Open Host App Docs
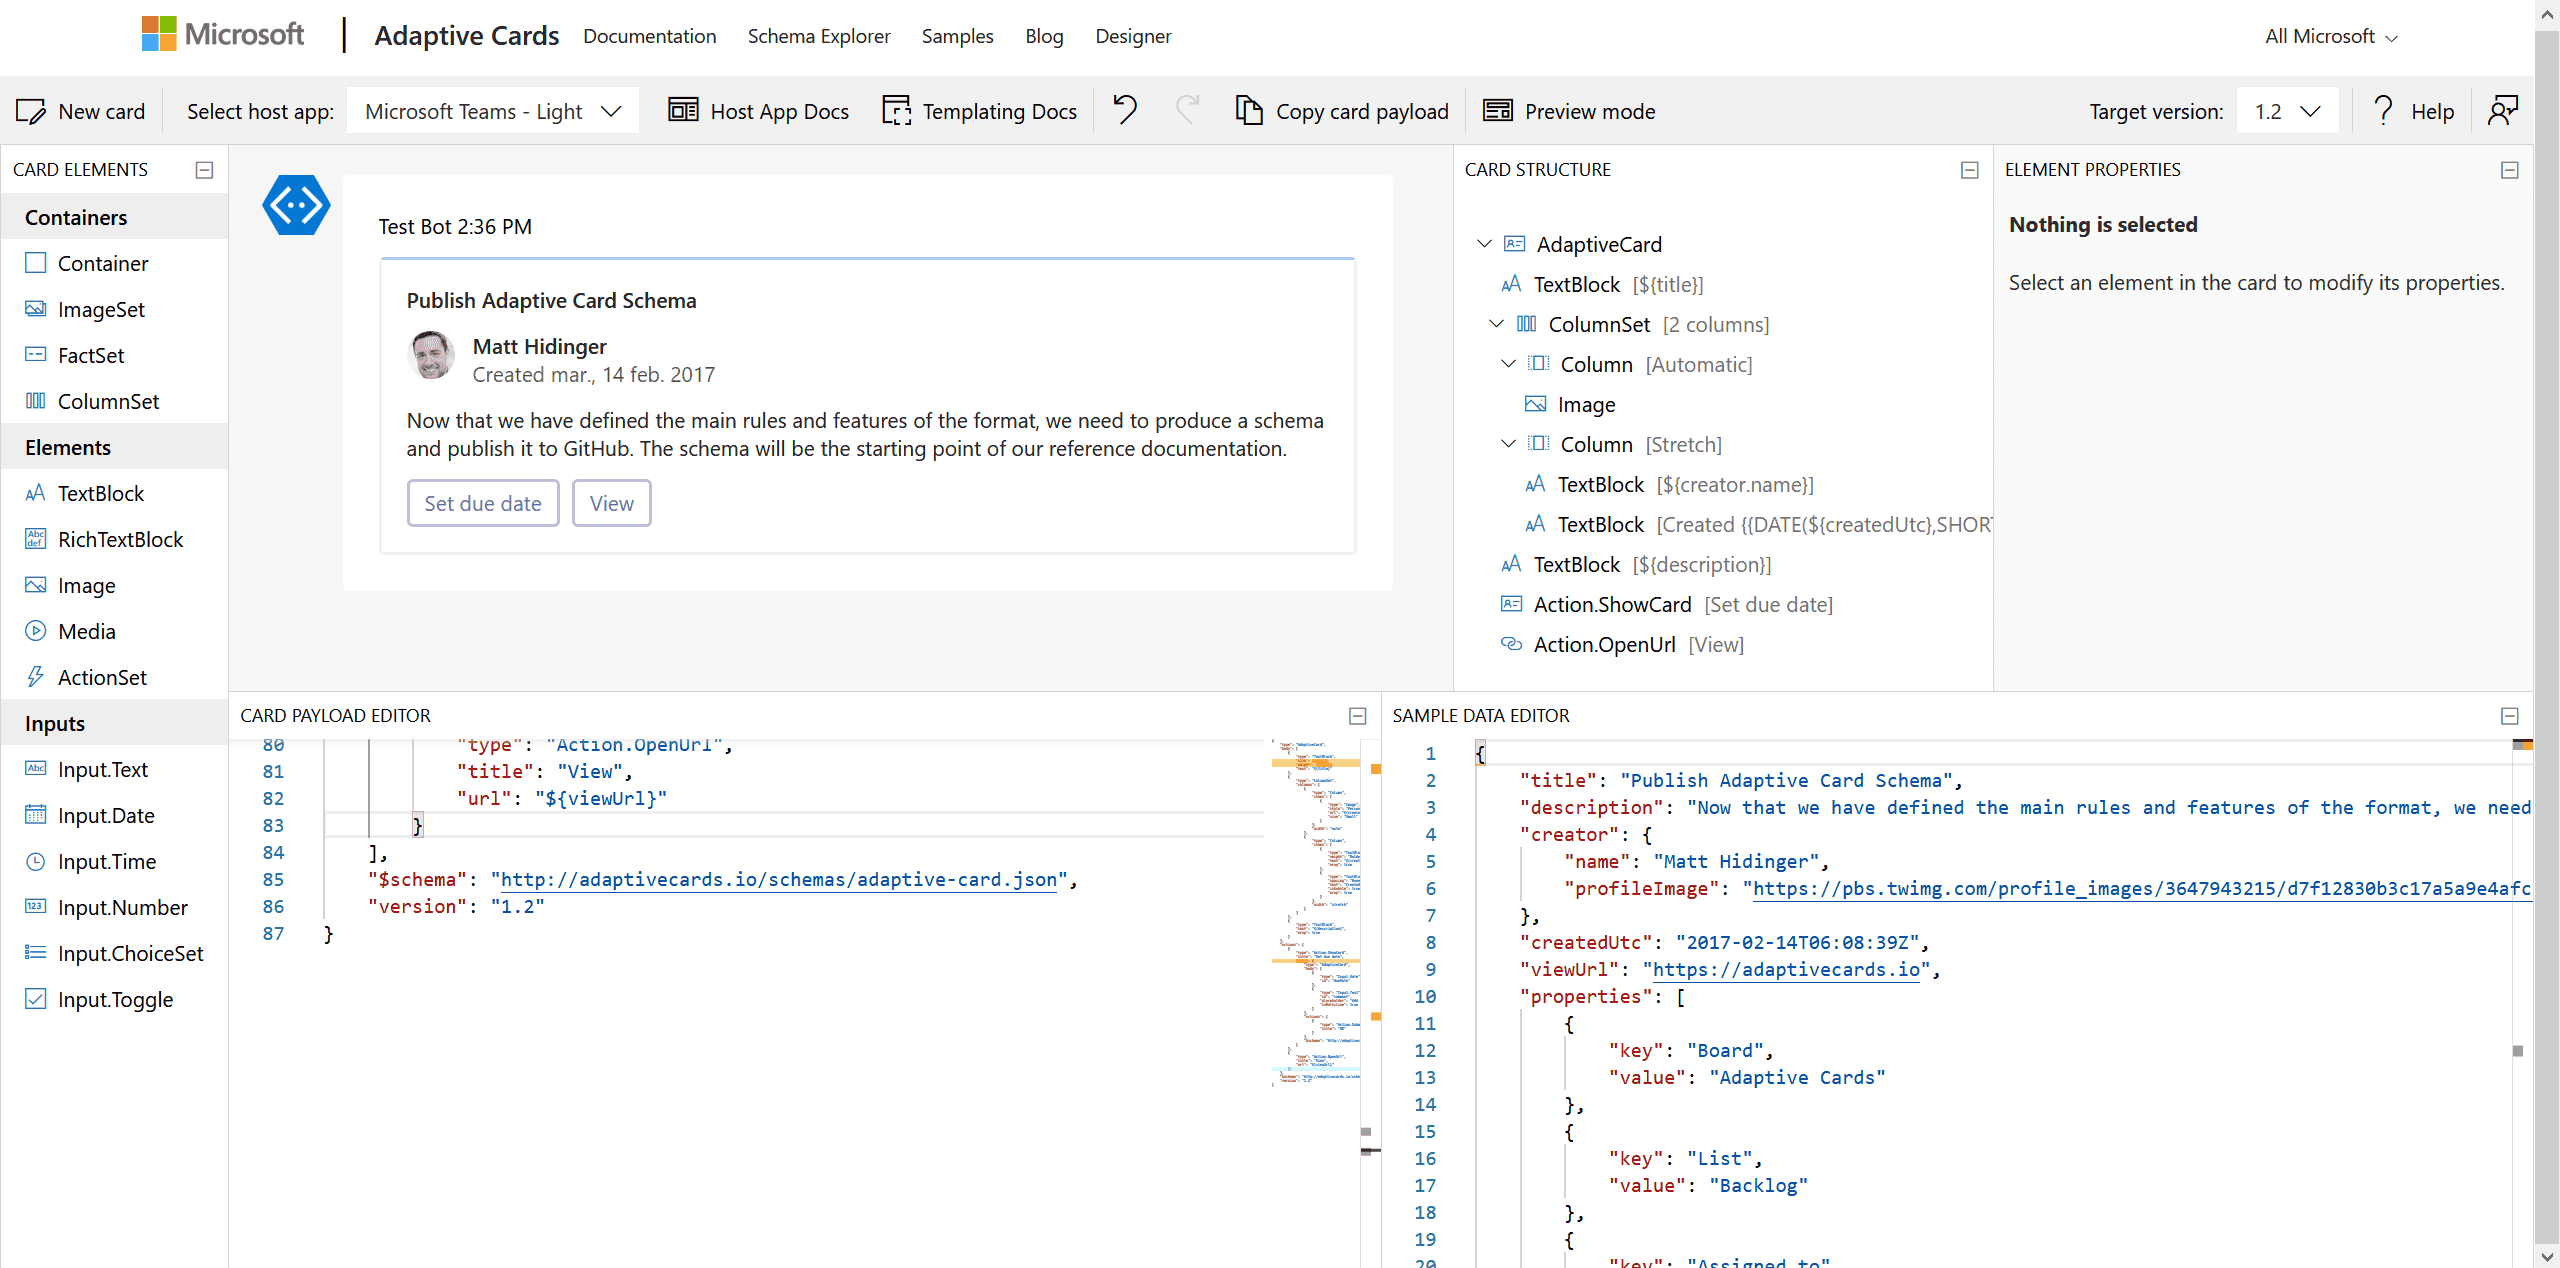 click(x=758, y=111)
